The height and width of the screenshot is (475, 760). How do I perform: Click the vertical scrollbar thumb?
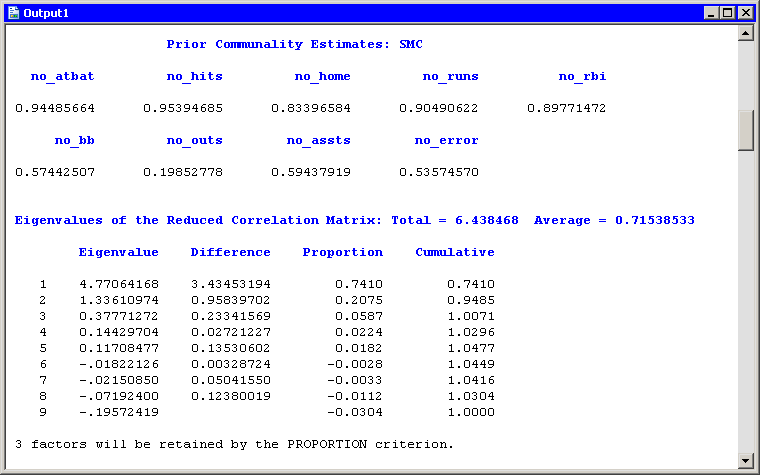click(x=745, y=130)
